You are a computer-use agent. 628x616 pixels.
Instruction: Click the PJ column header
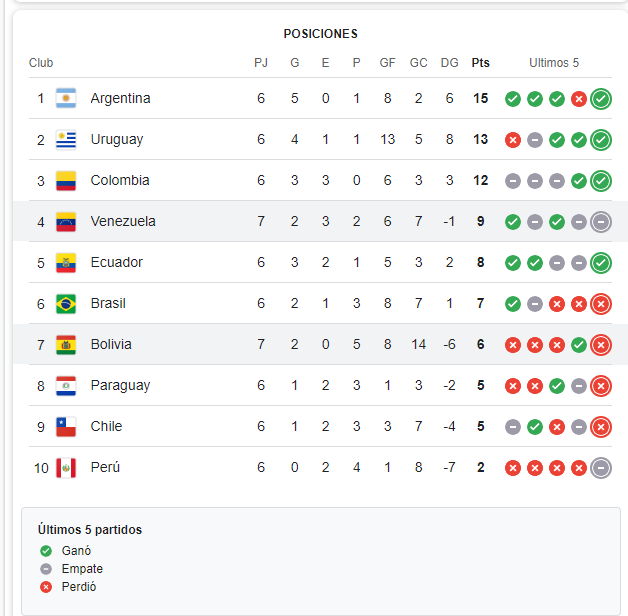coord(261,63)
